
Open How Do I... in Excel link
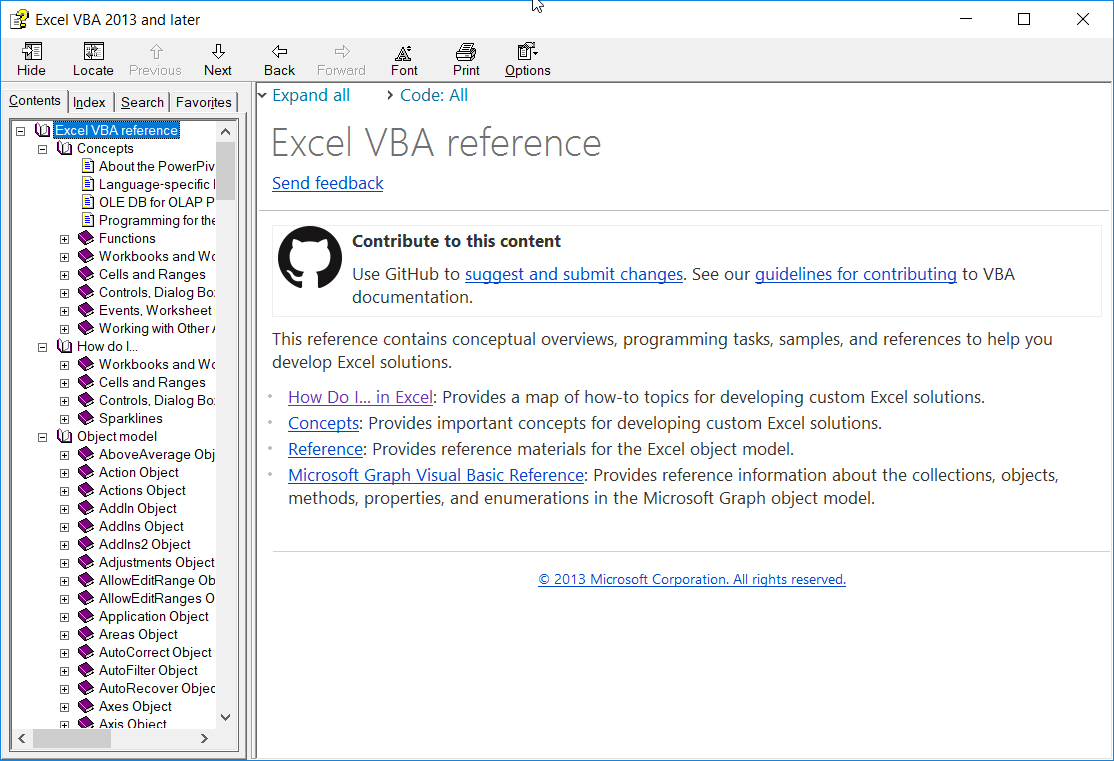point(360,397)
